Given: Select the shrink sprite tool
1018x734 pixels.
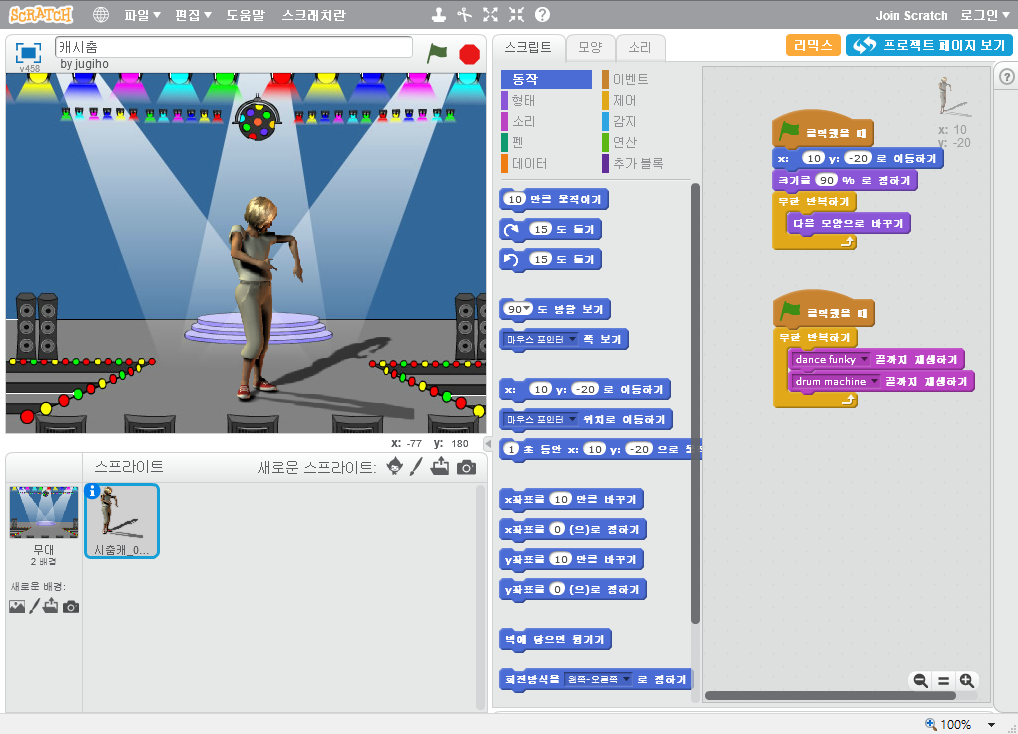Looking at the screenshot, I should [516, 15].
